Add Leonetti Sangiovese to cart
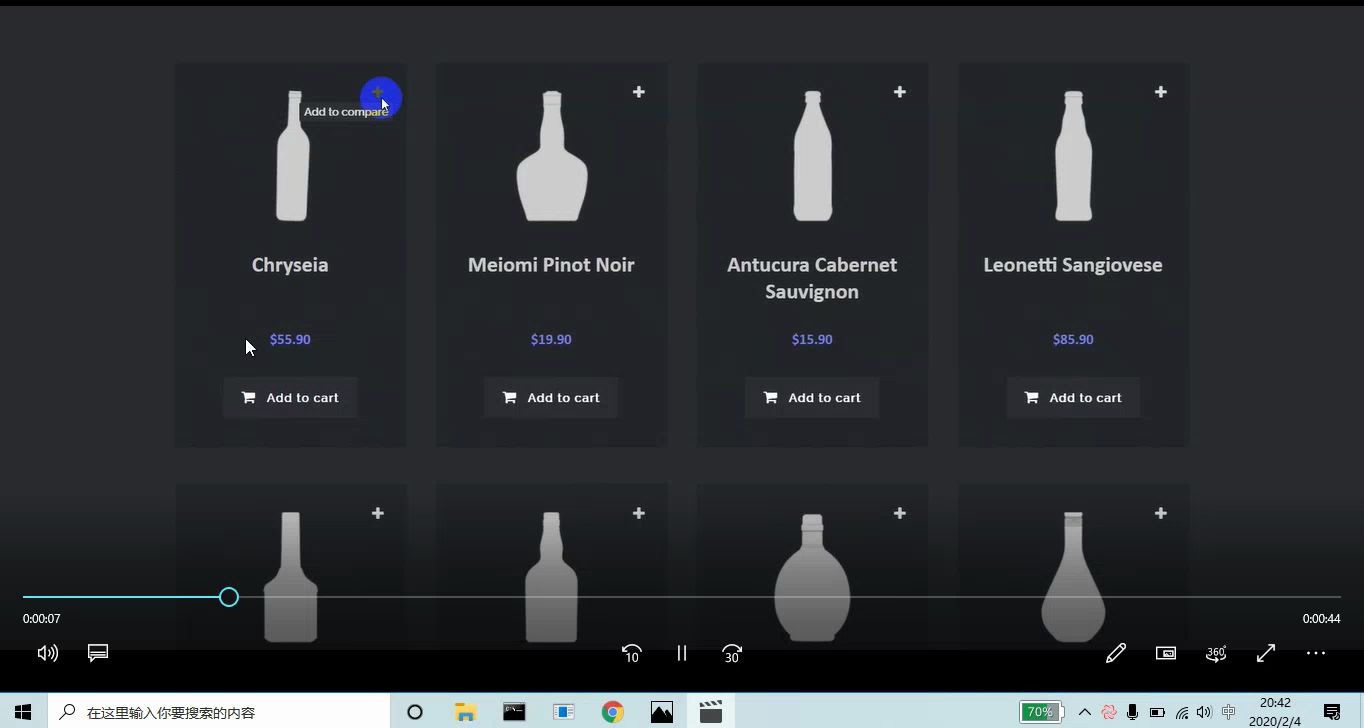Screen dimensions: 1364x728 tap(1073, 398)
